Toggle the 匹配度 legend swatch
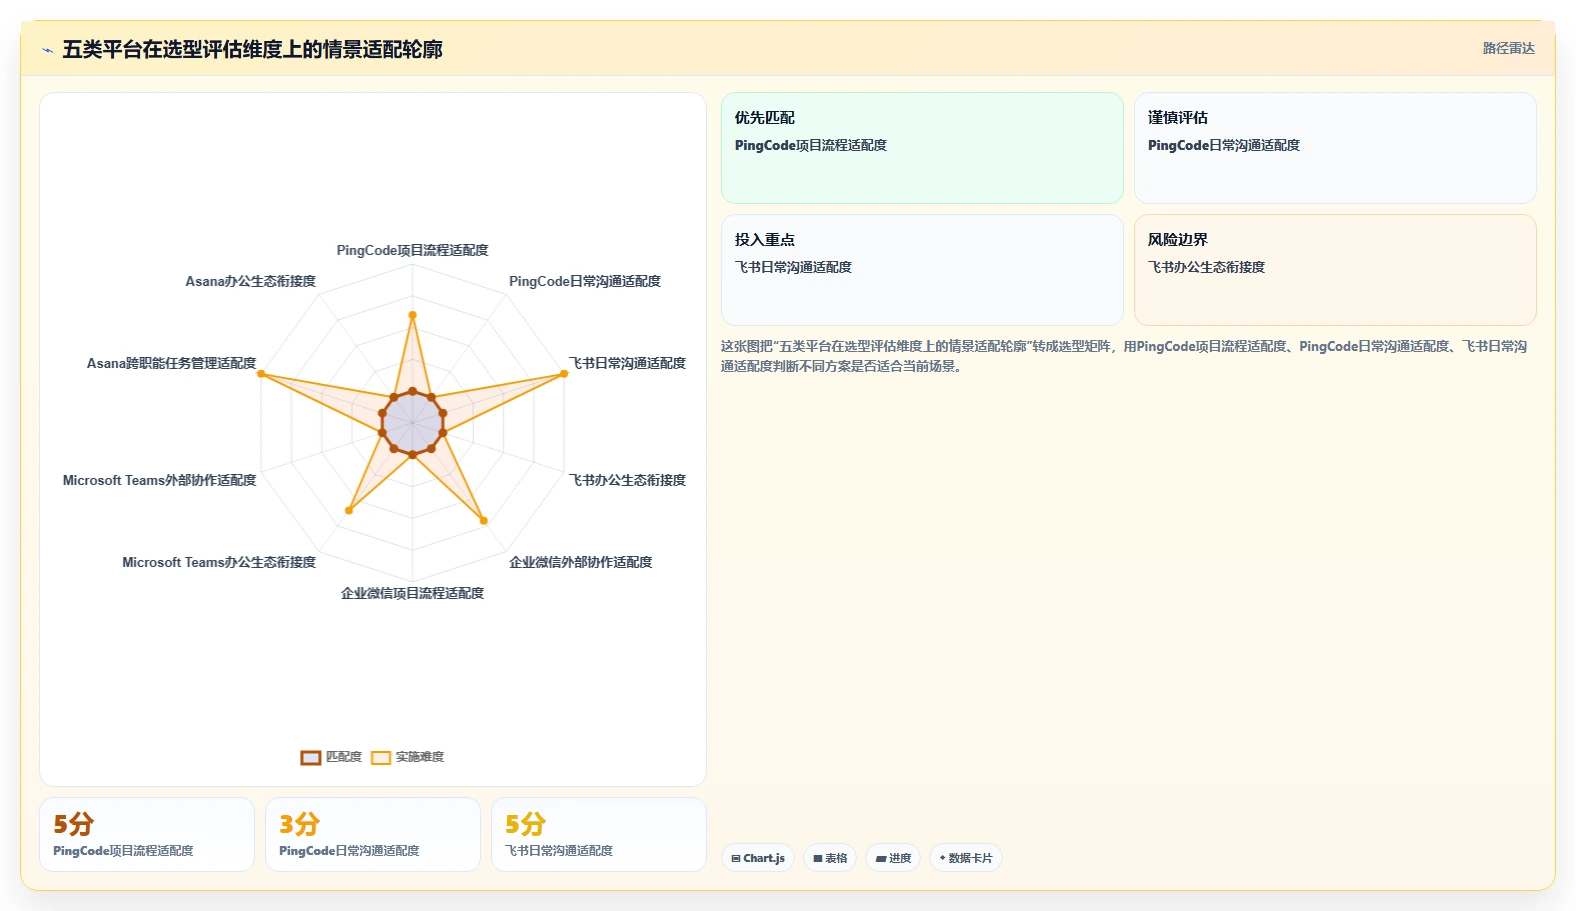 (x=311, y=757)
